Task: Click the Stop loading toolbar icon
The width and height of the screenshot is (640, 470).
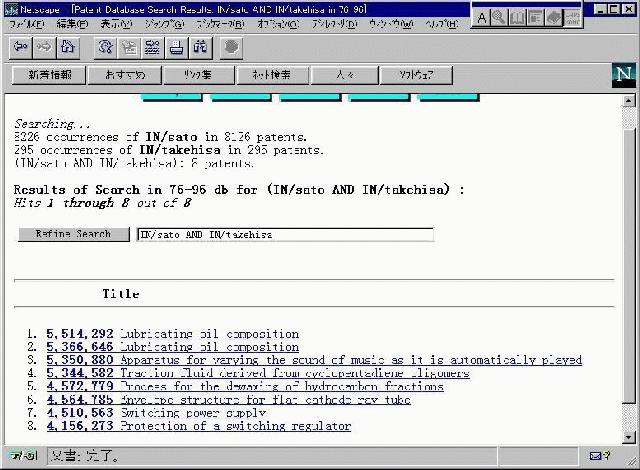Action: coord(231,46)
